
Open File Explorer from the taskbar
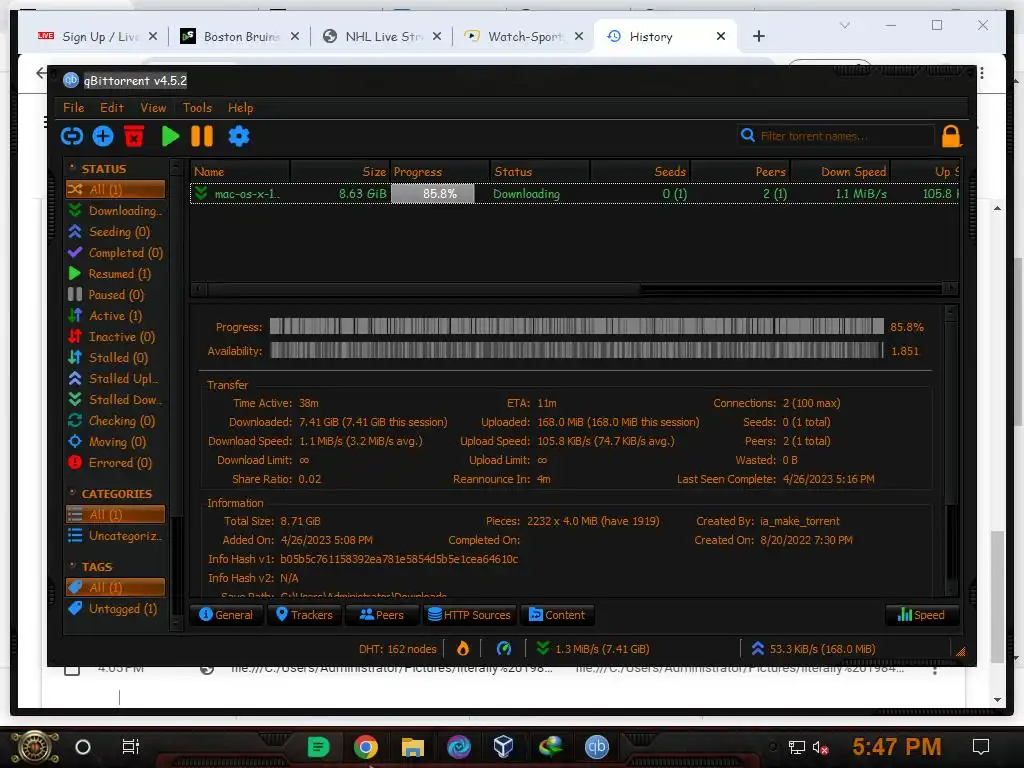click(x=412, y=747)
